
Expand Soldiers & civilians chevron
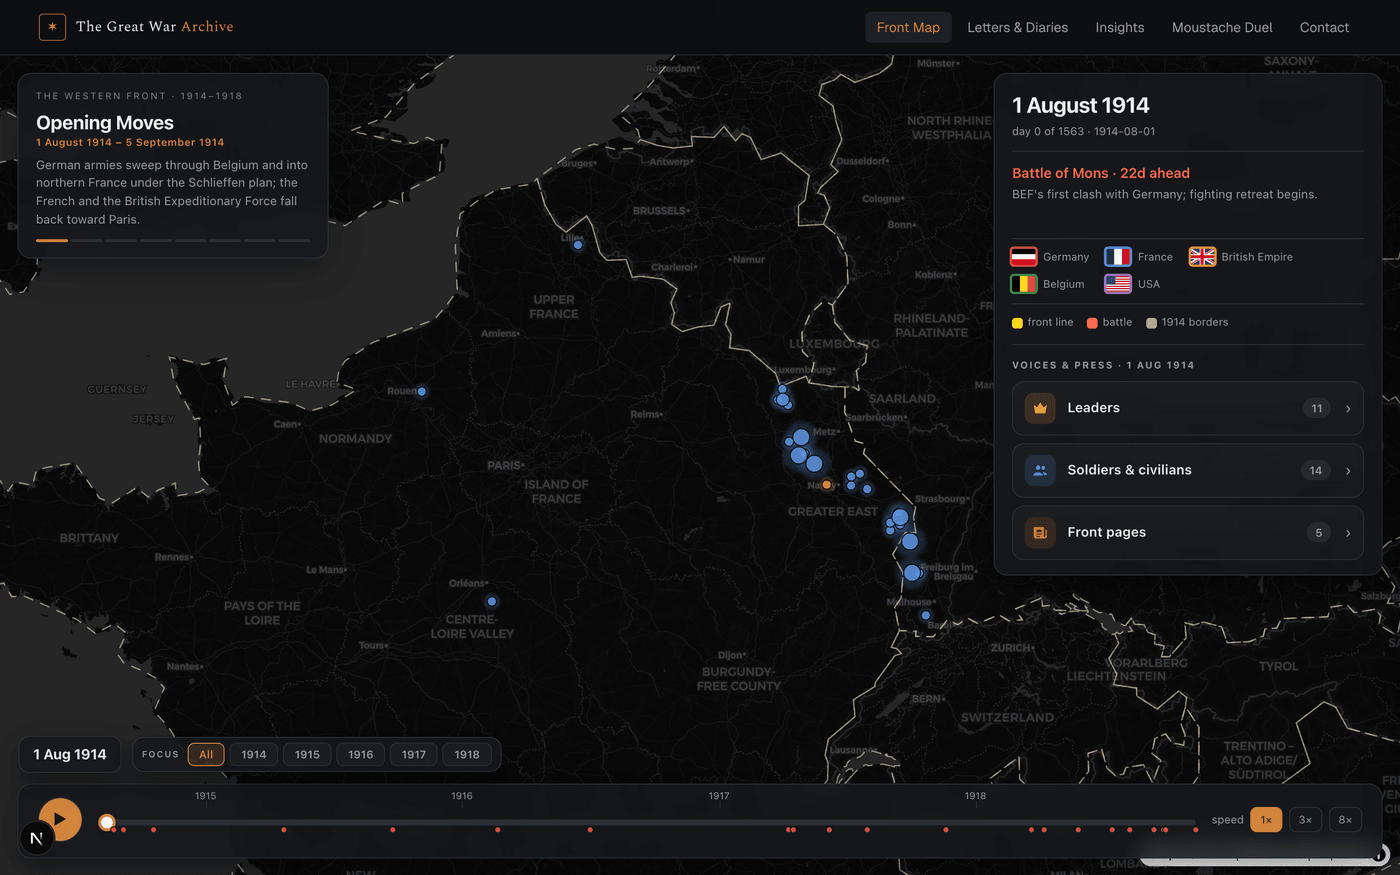(x=1348, y=471)
